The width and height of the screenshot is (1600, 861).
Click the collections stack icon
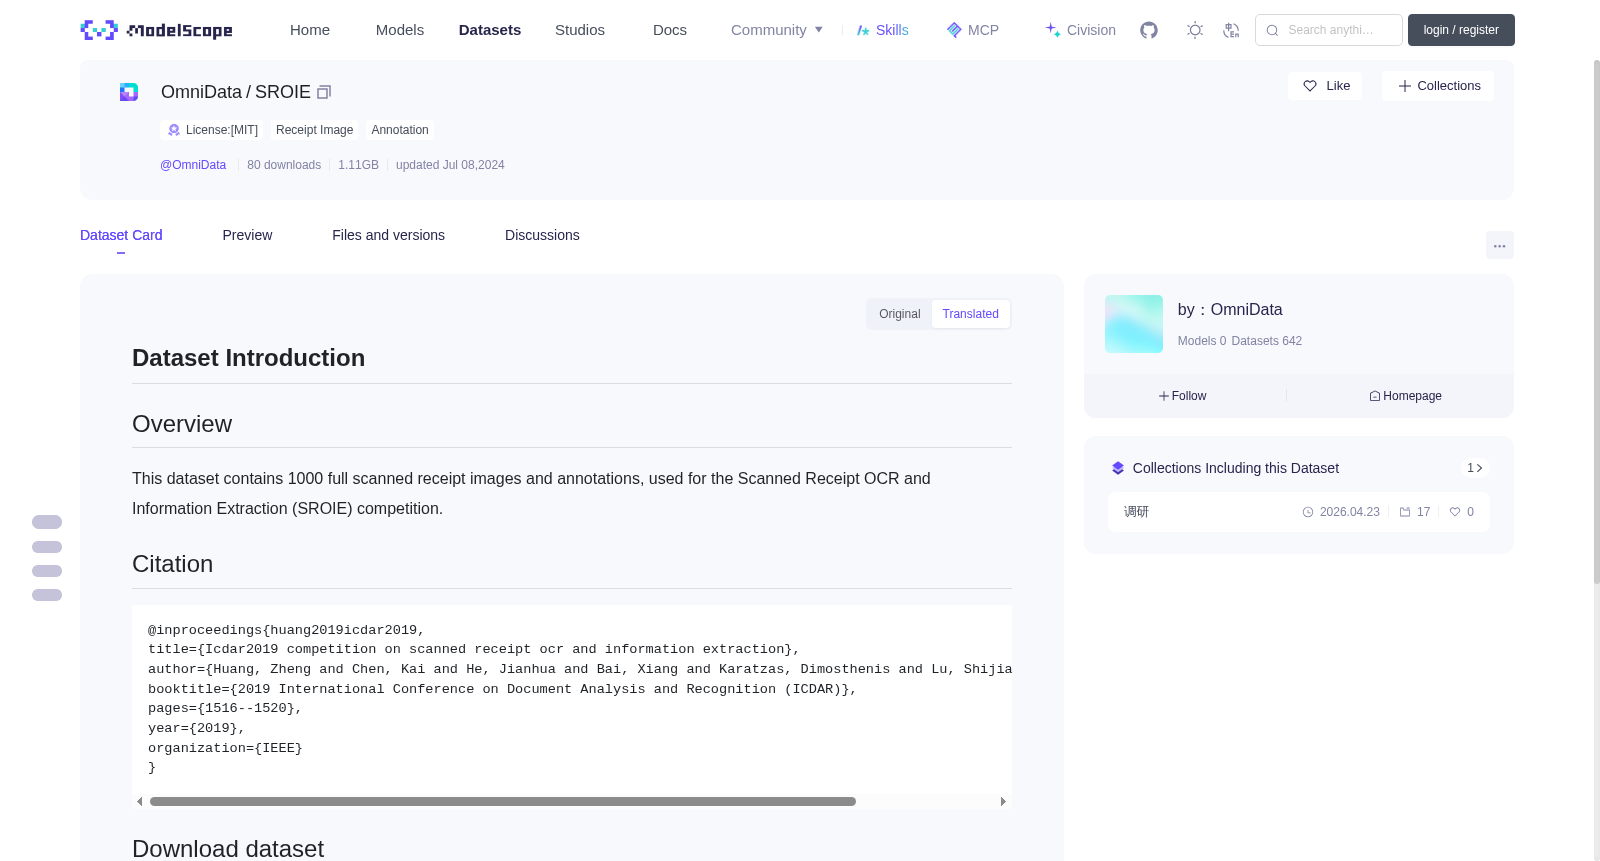point(1118,468)
